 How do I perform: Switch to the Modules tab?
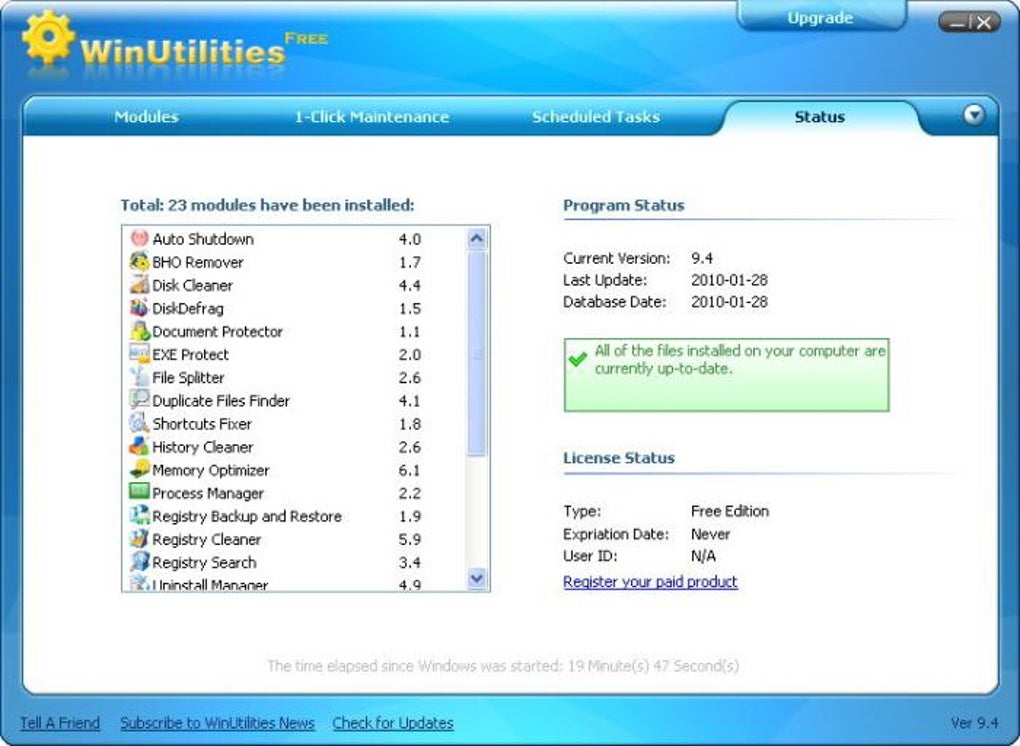pyautogui.click(x=146, y=117)
